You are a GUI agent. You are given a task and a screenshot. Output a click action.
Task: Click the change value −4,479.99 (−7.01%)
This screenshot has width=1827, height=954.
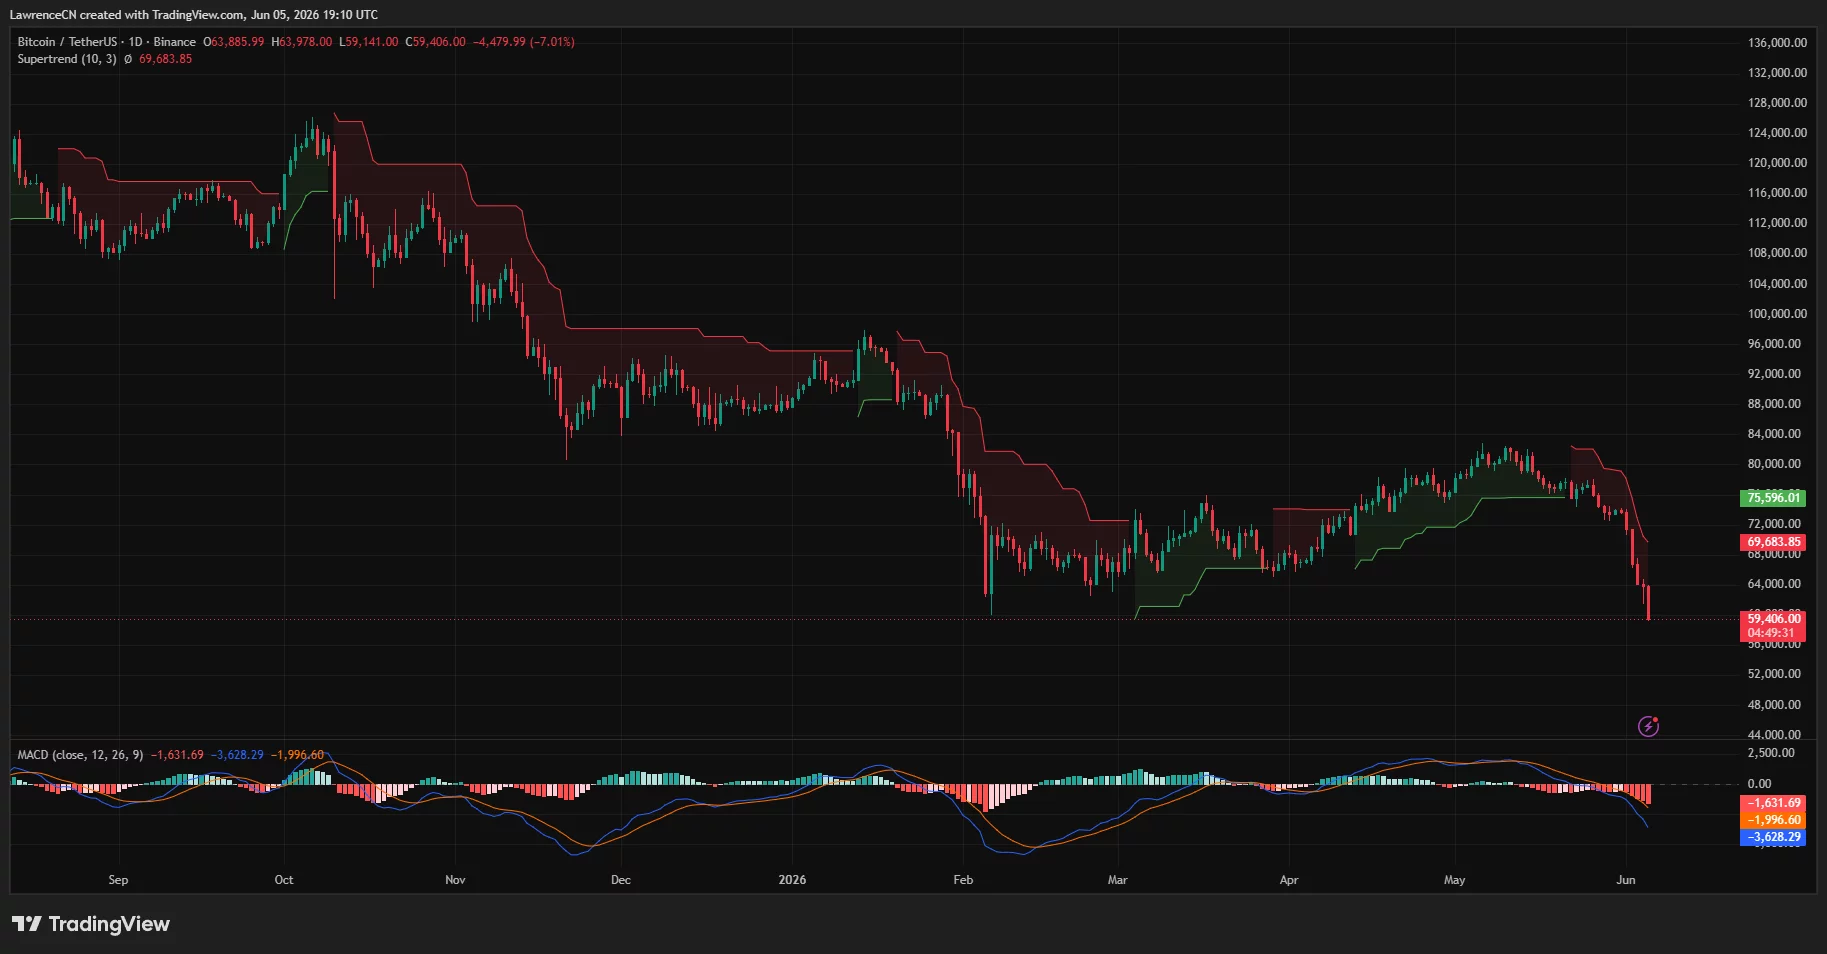[523, 42]
